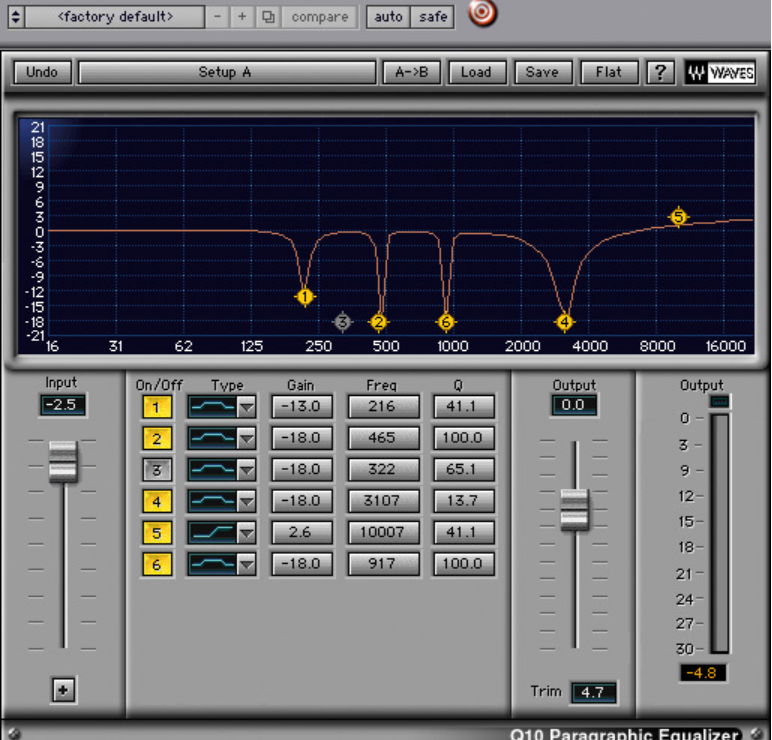
Task: Select band 5 node on the EQ graph
Action: click(x=679, y=217)
